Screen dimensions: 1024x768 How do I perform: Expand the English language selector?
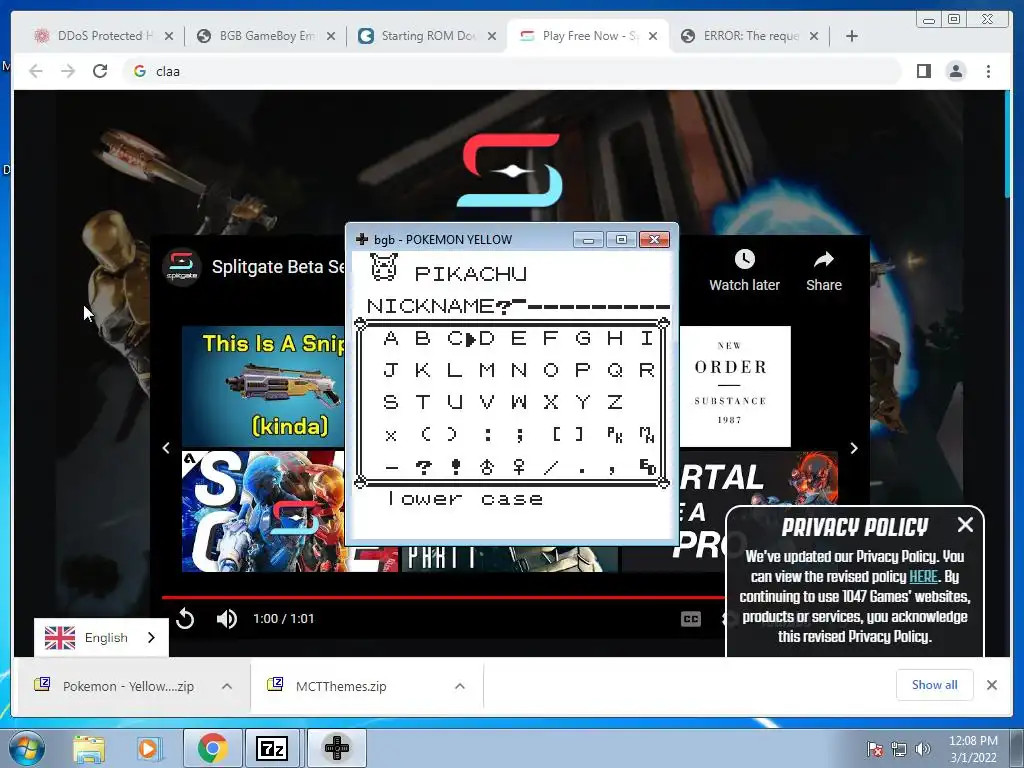pos(101,637)
